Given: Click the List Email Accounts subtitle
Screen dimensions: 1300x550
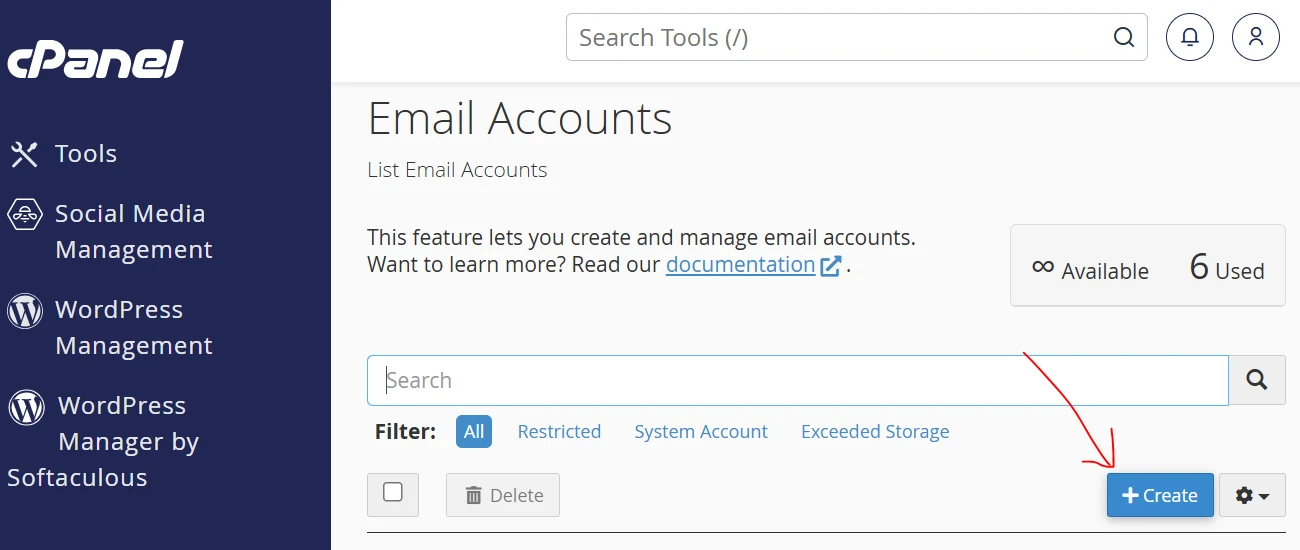Looking at the screenshot, I should (x=457, y=170).
